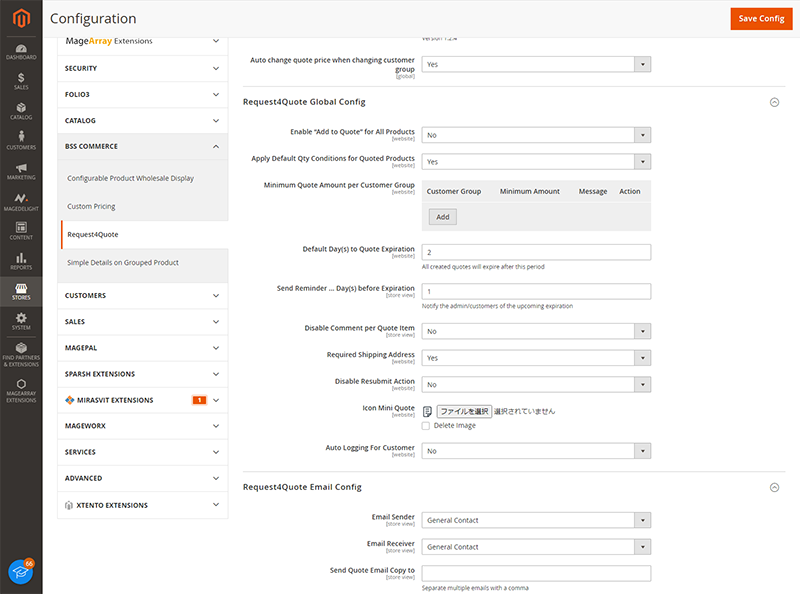Open Find Partners & Extensions icon
The image size is (800, 594).
click(x=21, y=355)
